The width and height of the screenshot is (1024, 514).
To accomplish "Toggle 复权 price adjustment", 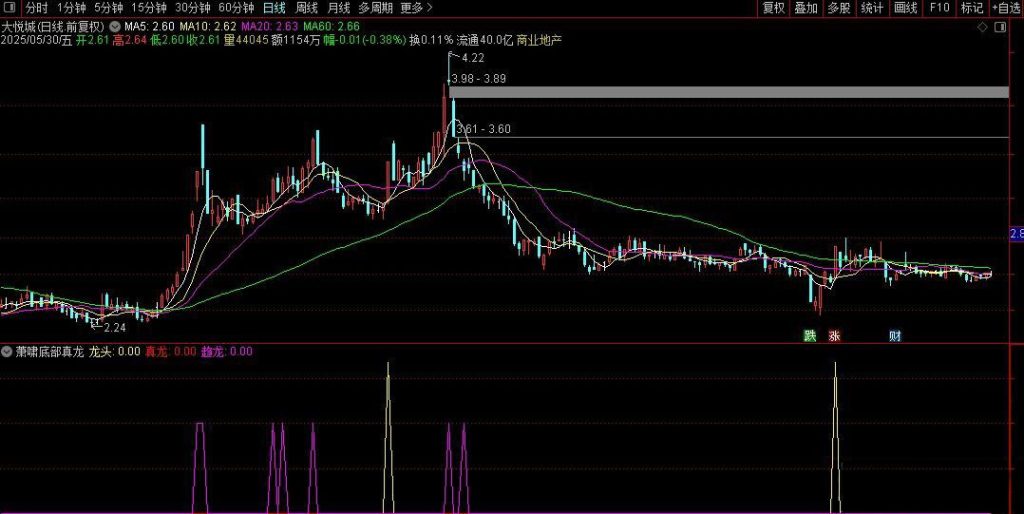I will click(x=774, y=8).
